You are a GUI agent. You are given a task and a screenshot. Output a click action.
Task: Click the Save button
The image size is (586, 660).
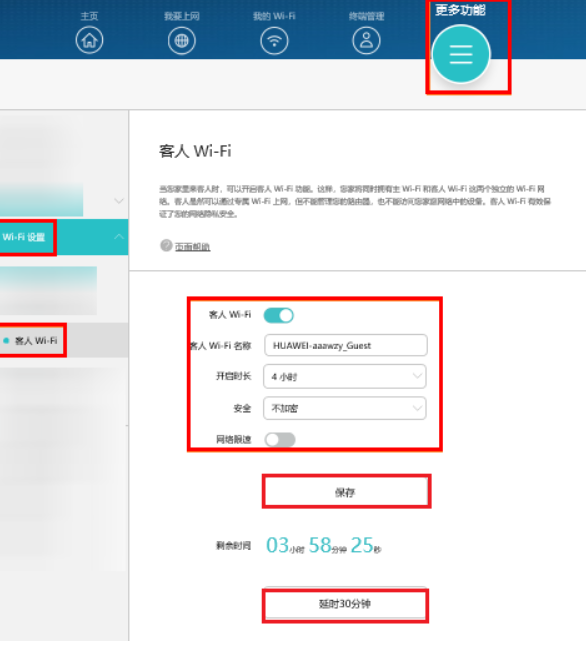(x=345, y=491)
